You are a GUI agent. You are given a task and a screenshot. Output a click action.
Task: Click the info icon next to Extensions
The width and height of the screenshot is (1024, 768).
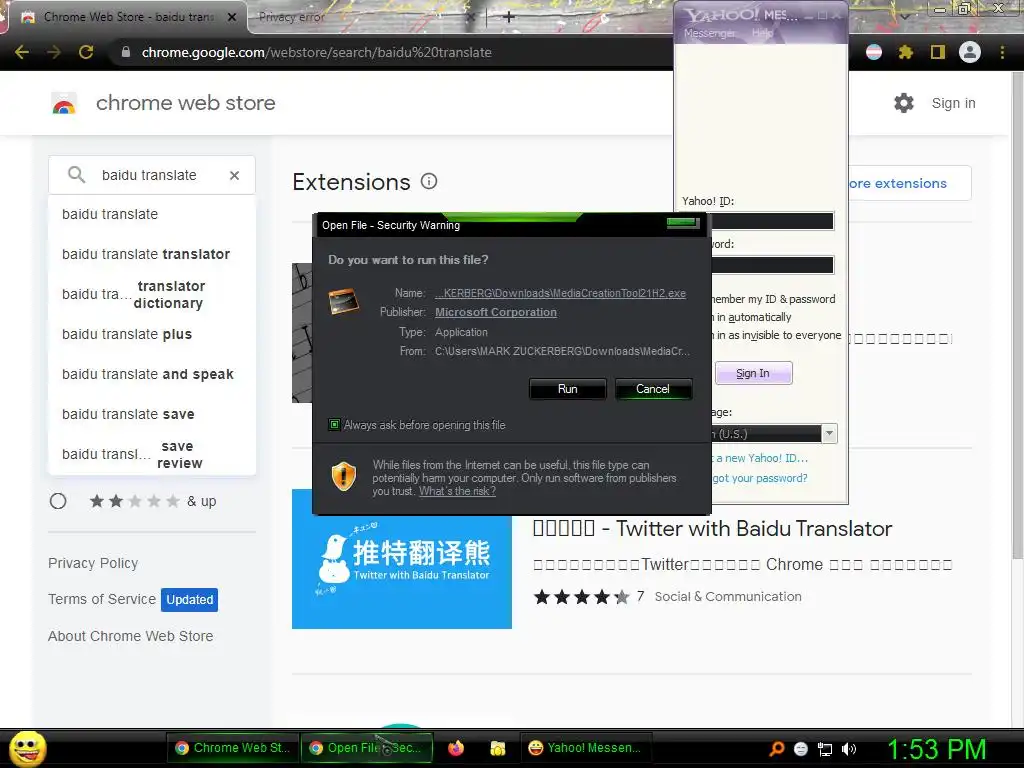[x=428, y=182]
